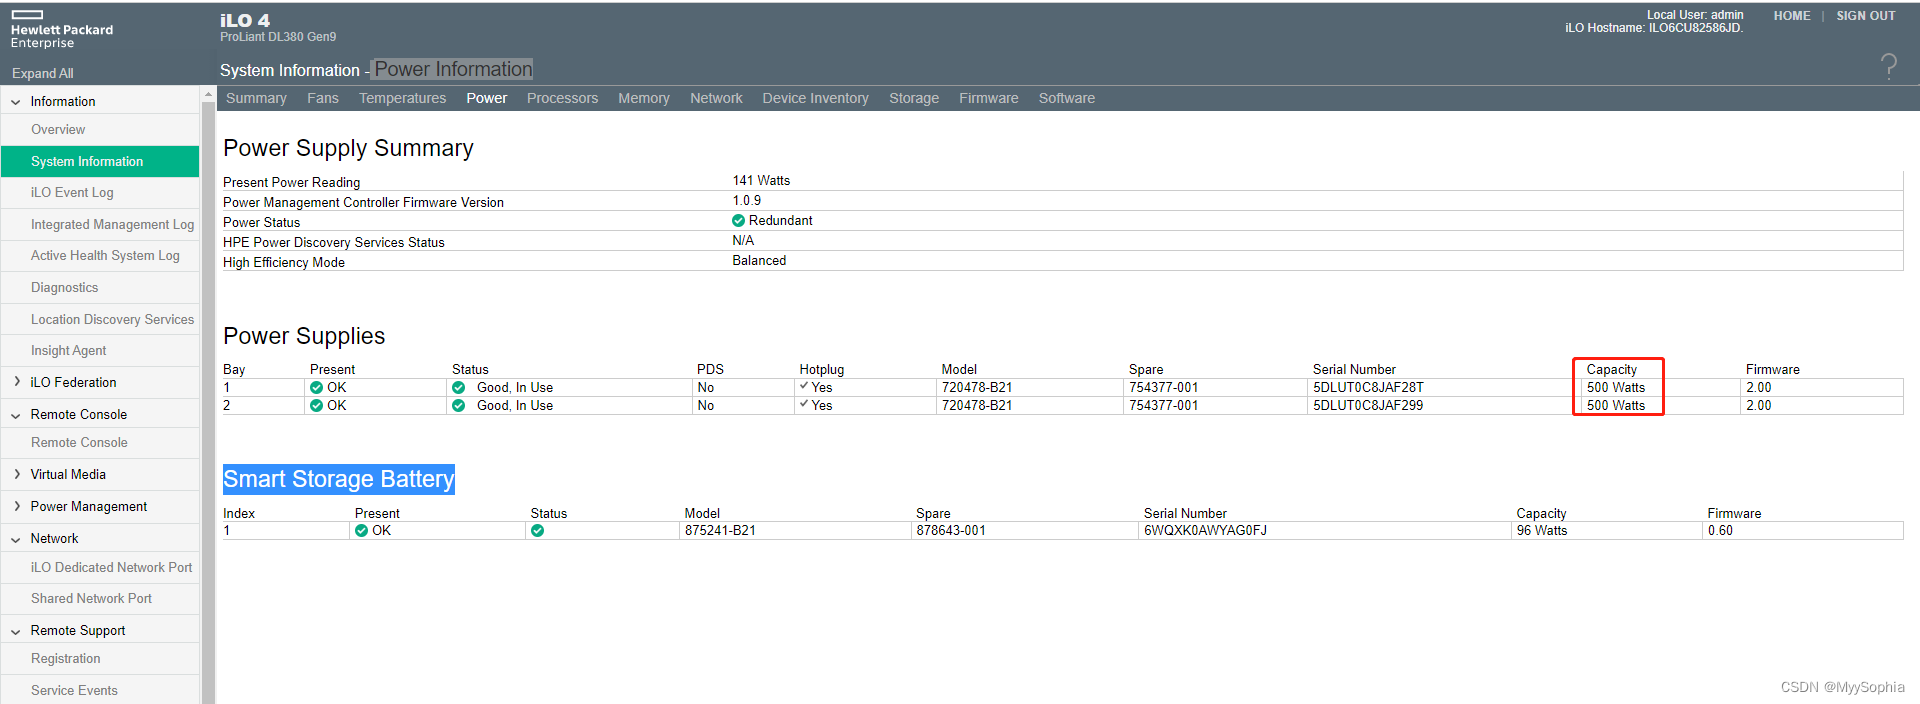This screenshot has width=1920, height=704.
Task: Click serial number 5DLUT0C8JAF299
Action: coord(1368,406)
